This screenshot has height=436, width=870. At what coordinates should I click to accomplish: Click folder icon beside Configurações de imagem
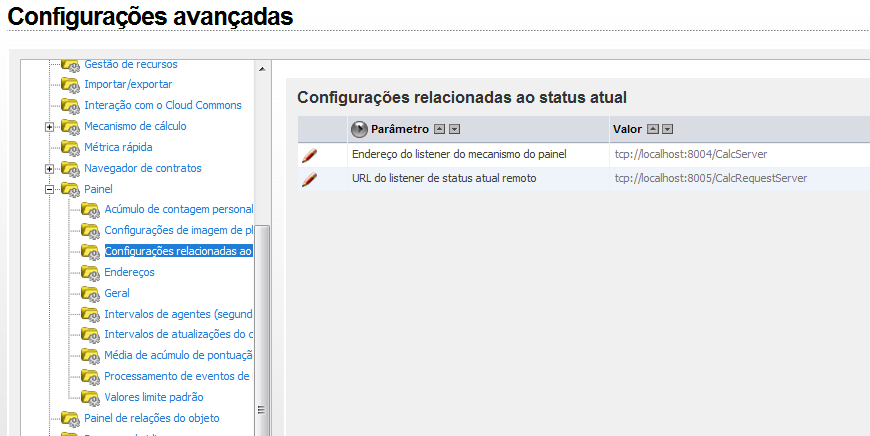[x=90, y=231]
